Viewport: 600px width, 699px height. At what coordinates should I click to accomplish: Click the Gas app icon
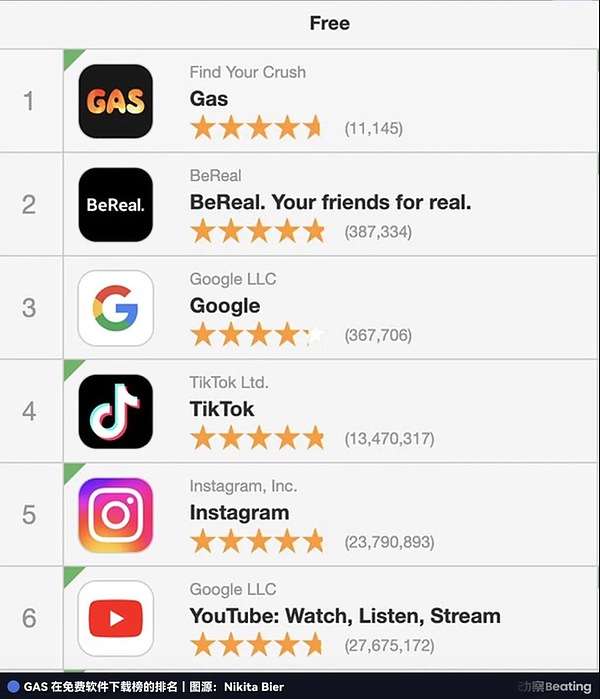(x=115, y=101)
